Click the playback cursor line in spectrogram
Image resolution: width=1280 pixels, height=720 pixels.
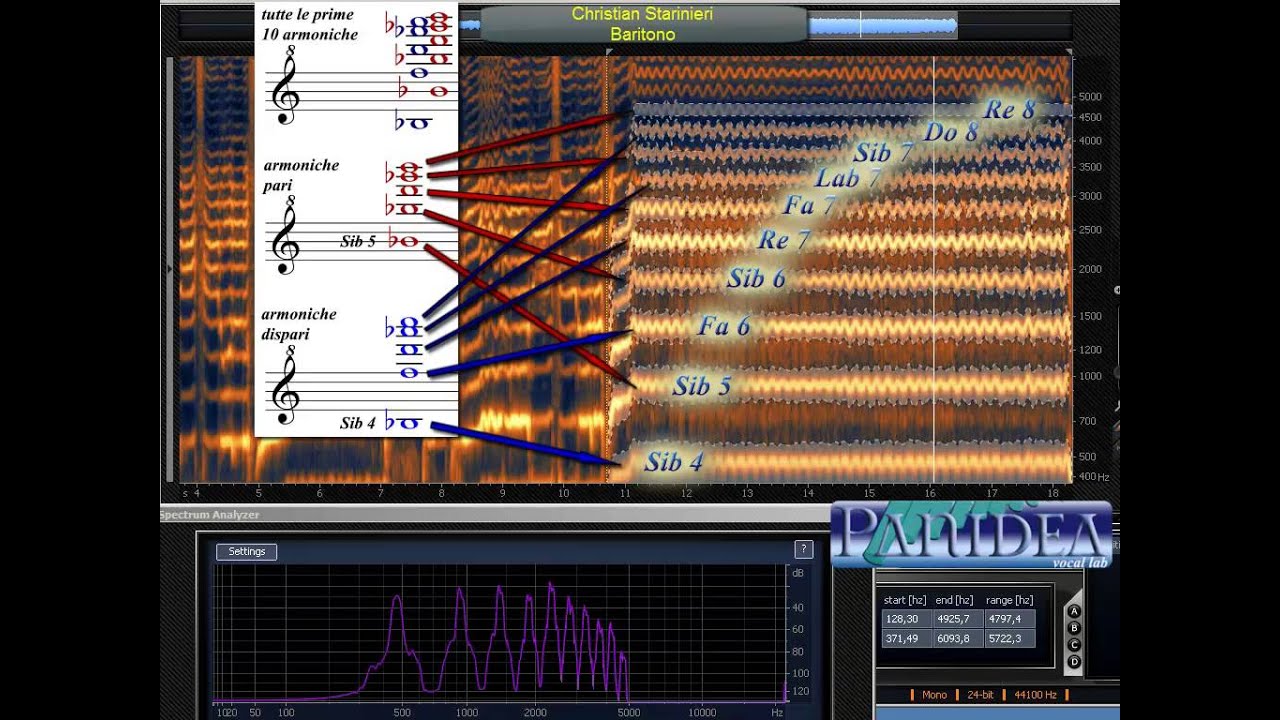[x=934, y=270]
